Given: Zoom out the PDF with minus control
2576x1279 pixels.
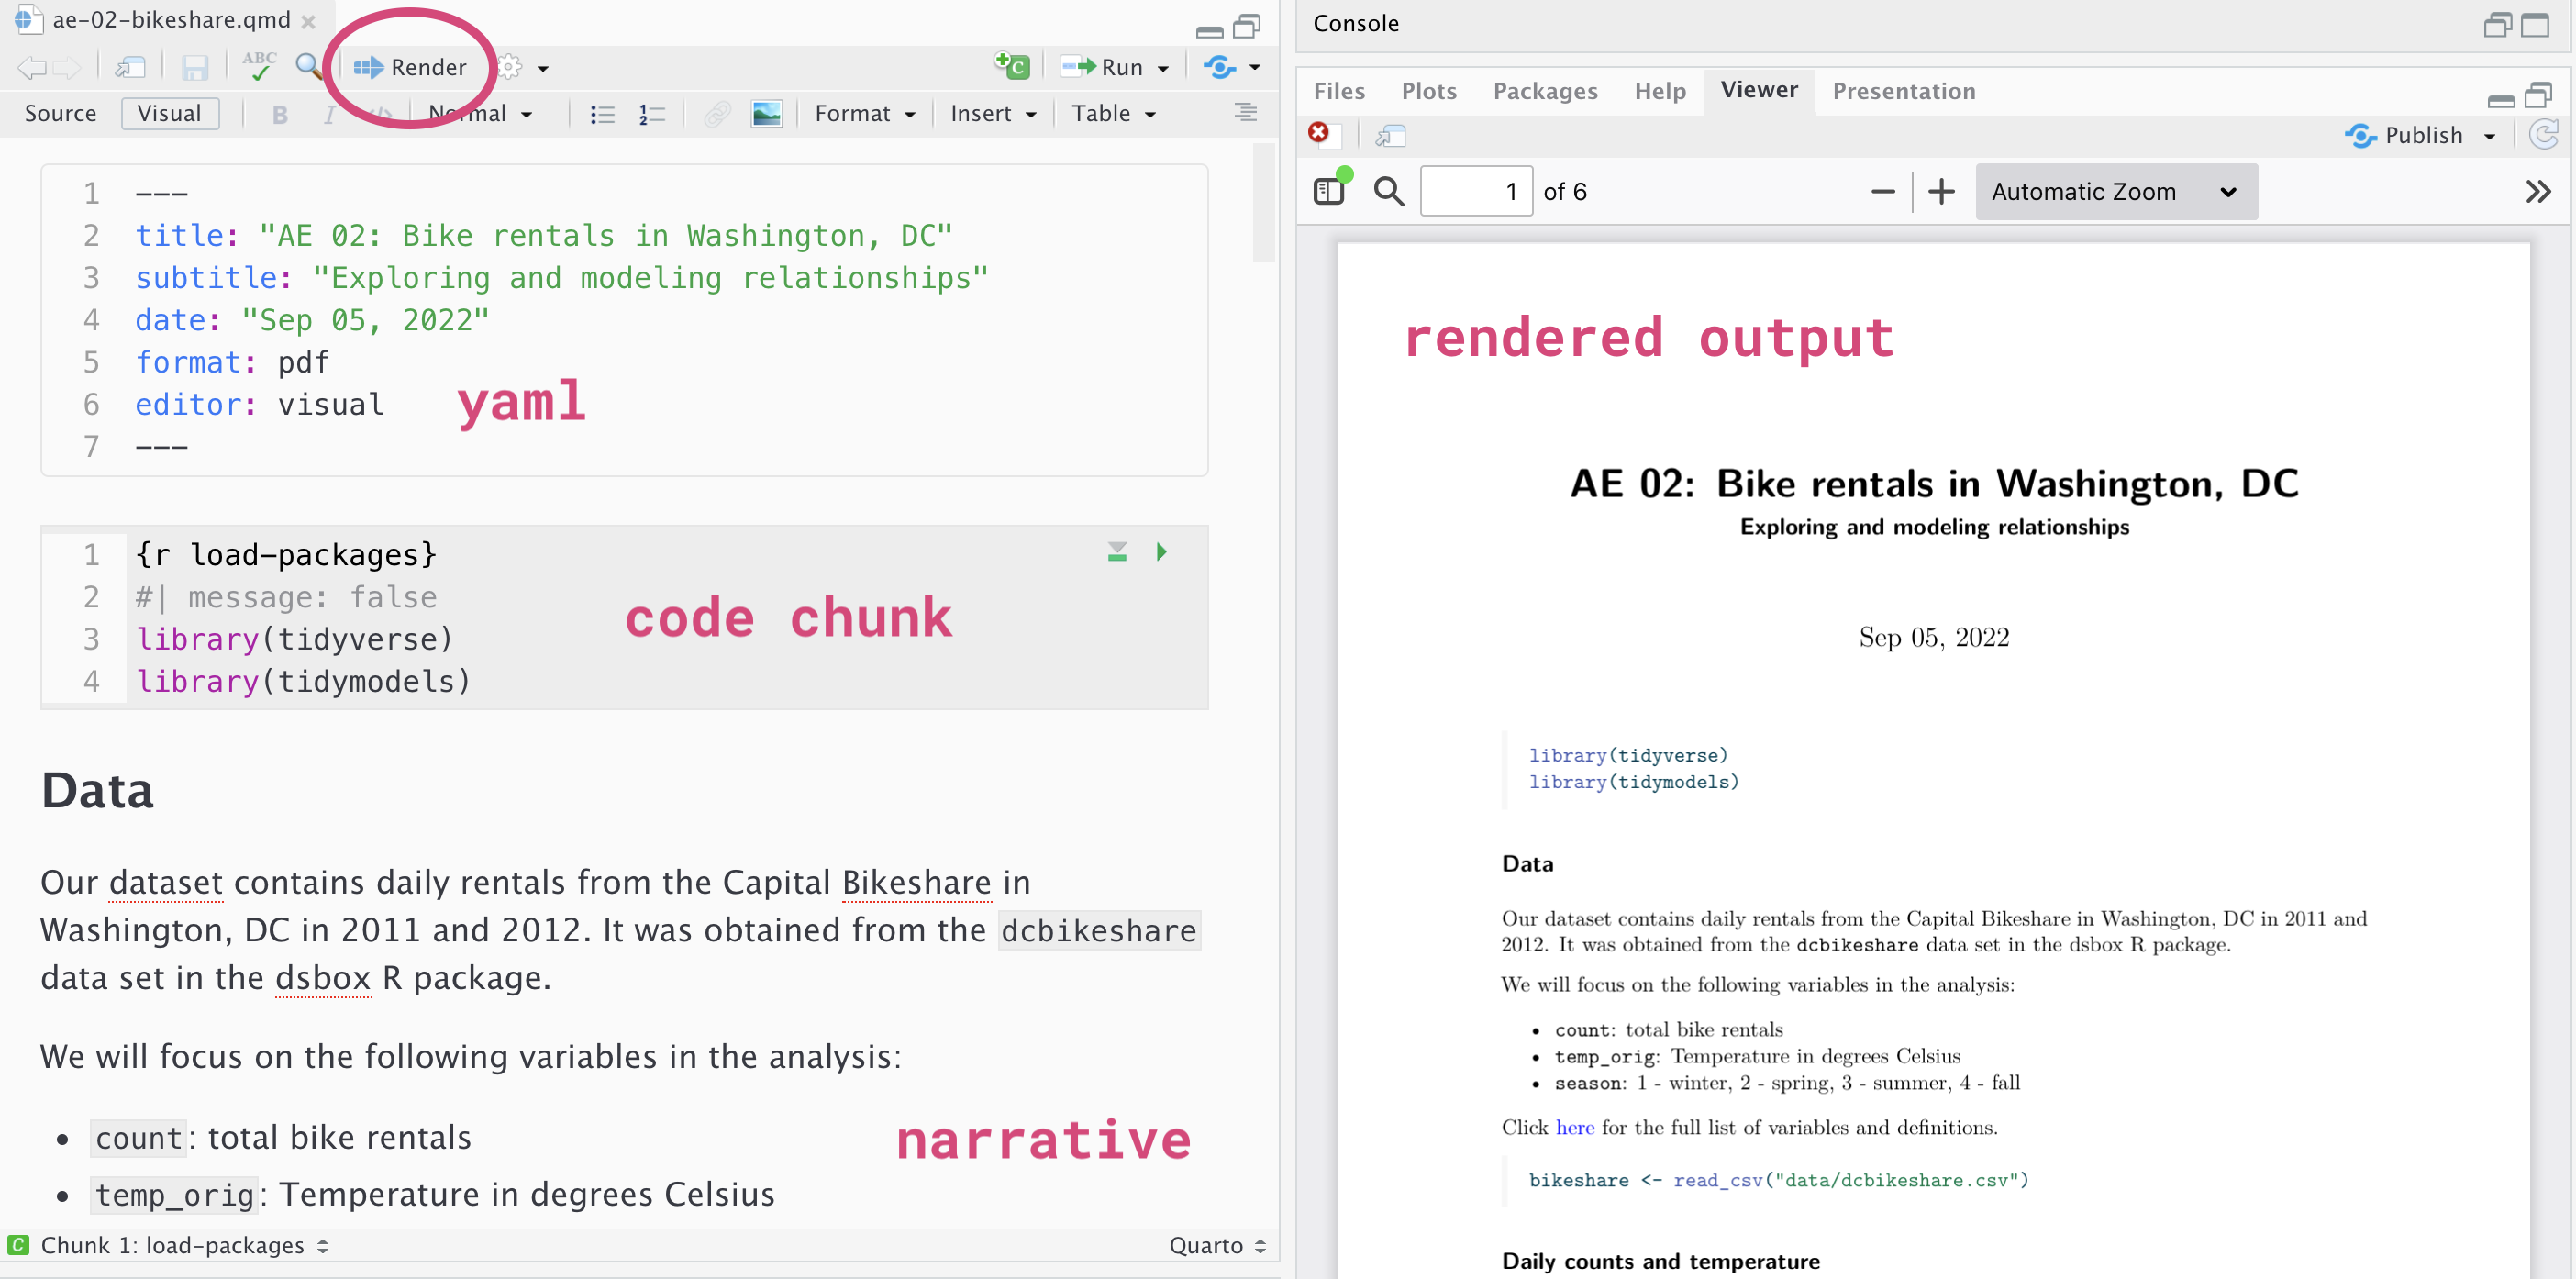Looking at the screenshot, I should pos(1883,191).
